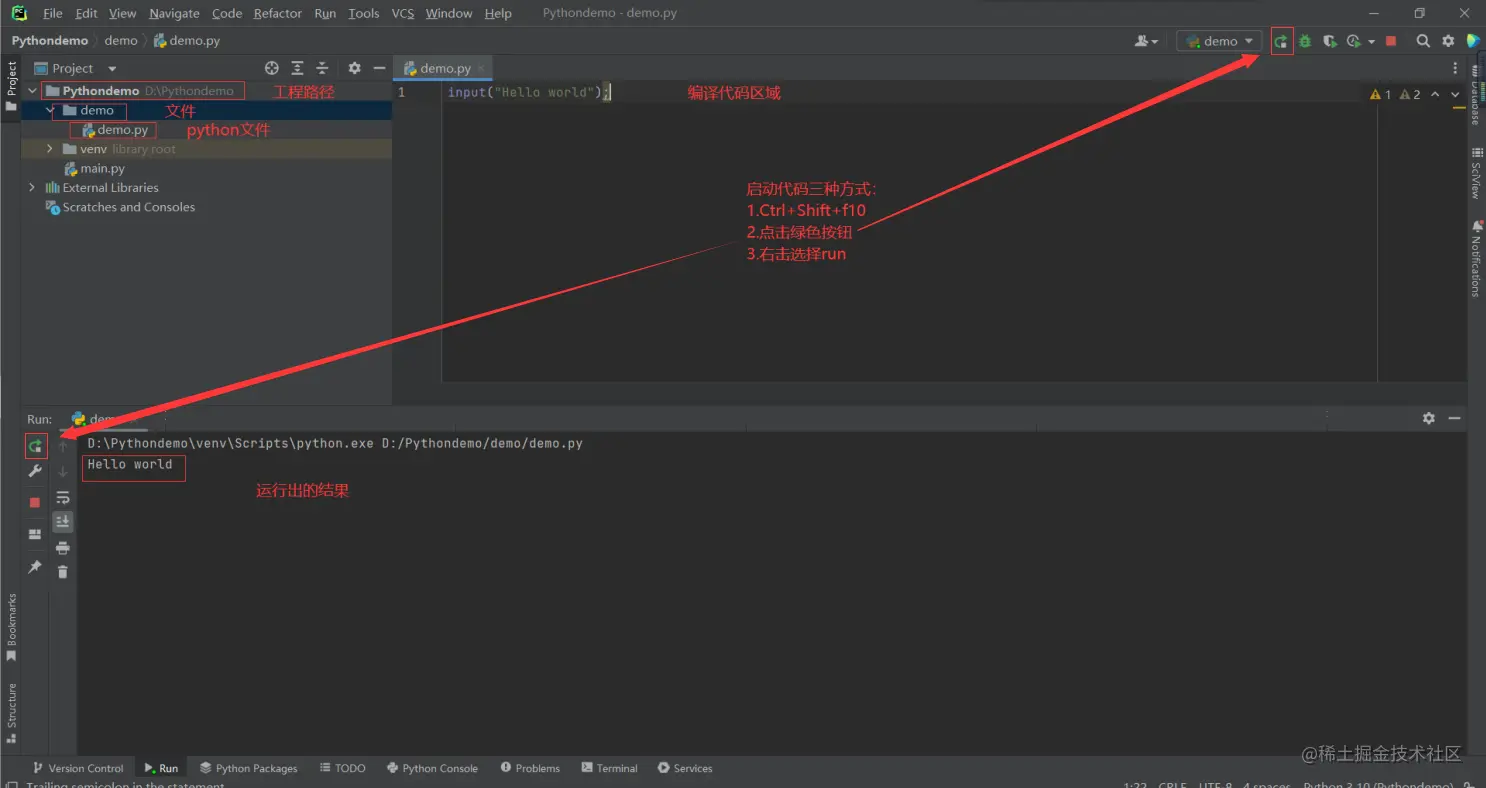Toggle the Project tool window side tab
Image resolution: width=1486 pixels, height=788 pixels.
[11, 87]
